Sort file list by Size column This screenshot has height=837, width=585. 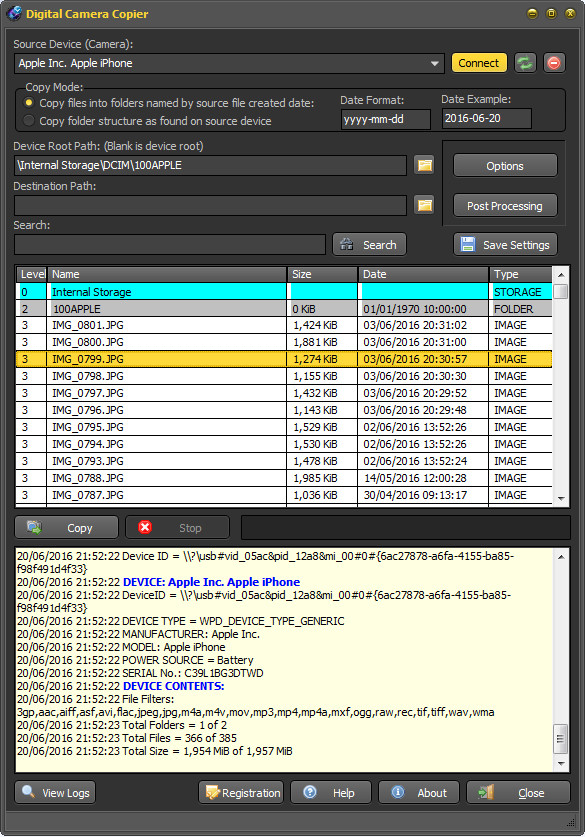click(x=322, y=274)
